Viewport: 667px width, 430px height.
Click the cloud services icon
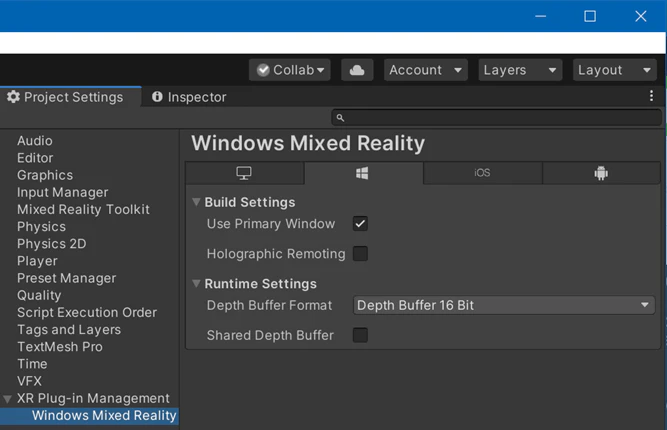(x=357, y=70)
